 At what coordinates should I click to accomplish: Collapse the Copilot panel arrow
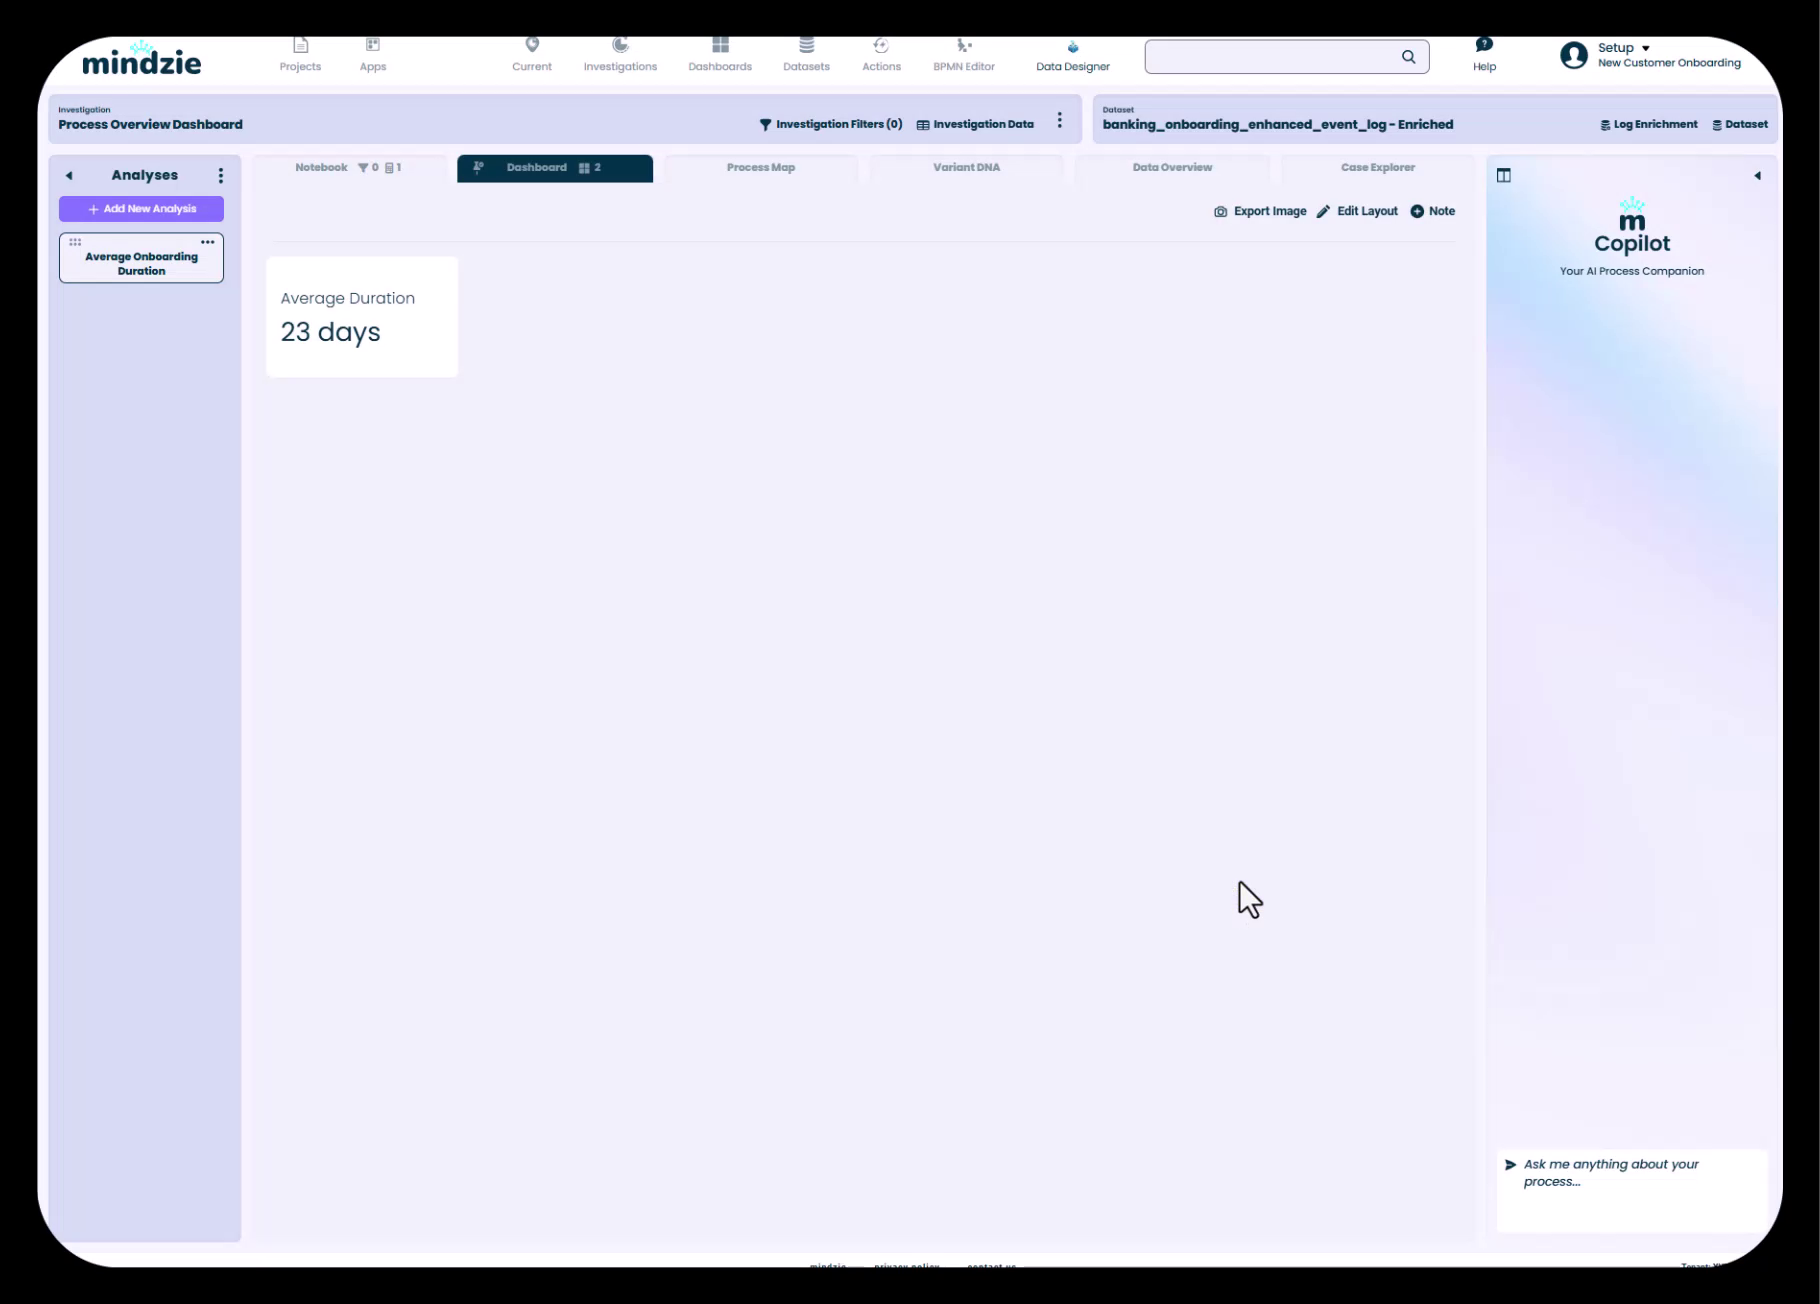click(1757, 176)
